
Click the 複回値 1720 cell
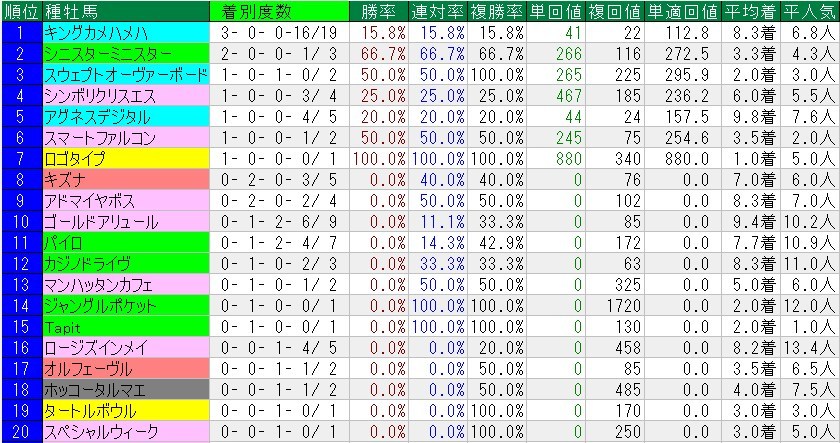click(614, 305)
